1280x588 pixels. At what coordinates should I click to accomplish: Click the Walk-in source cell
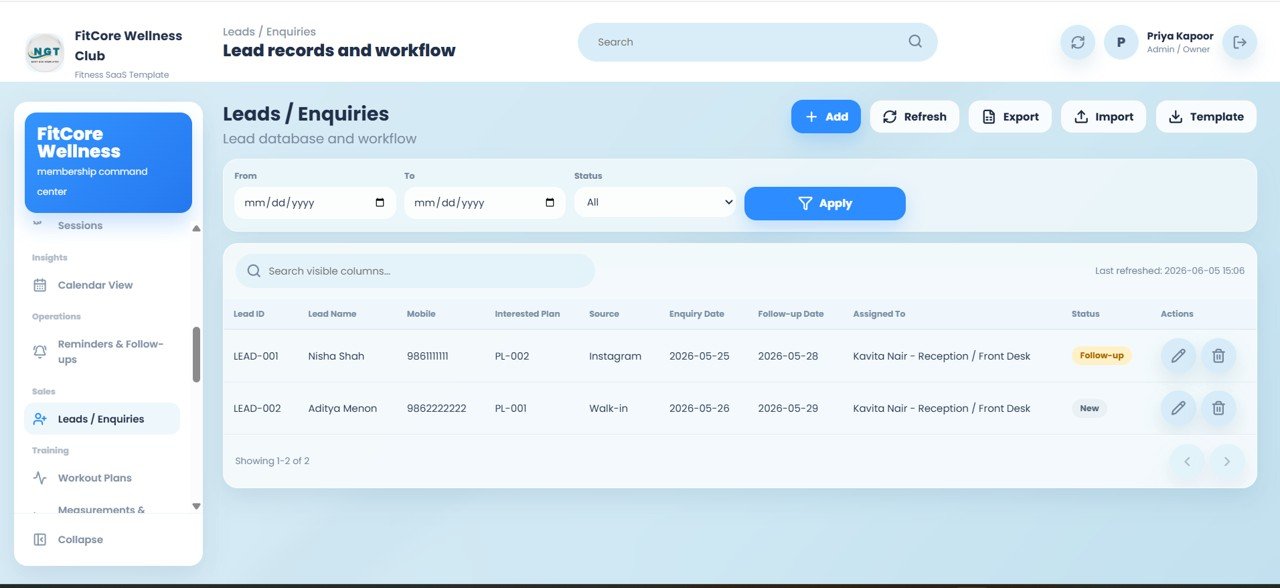(x=608, y=408)
